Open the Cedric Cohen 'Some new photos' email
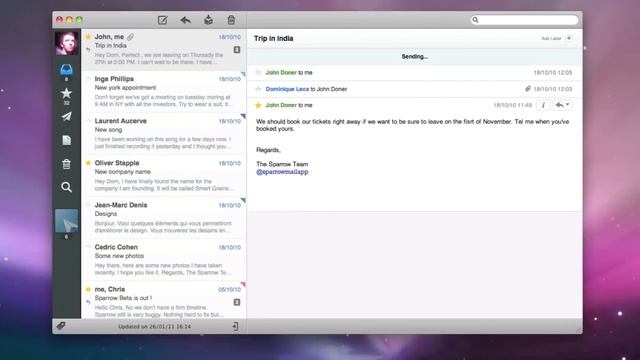The image size is (640, 360). (x=164, y=260)
